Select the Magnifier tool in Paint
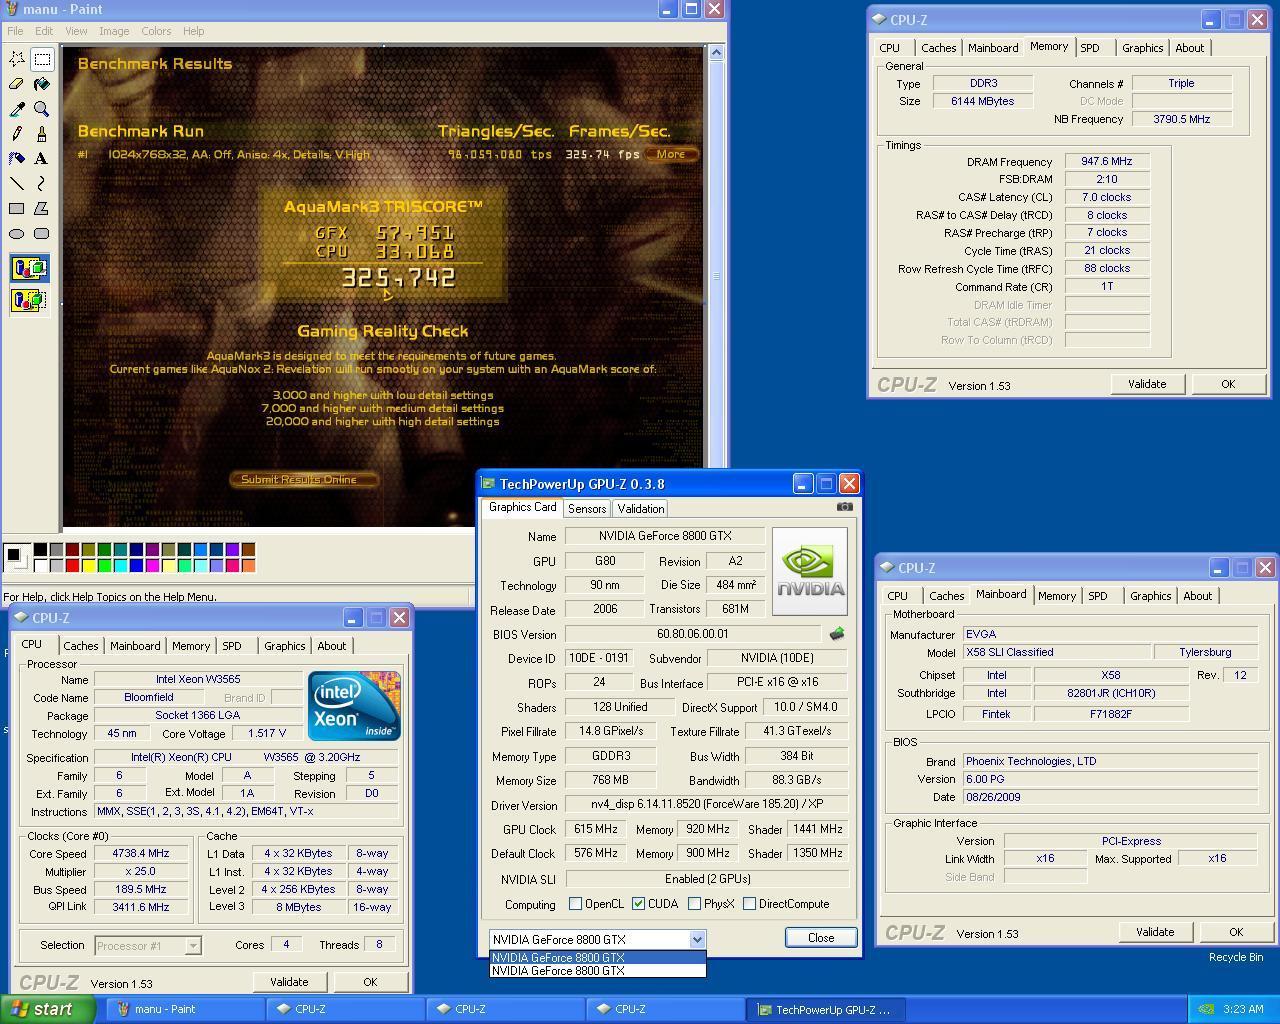Screen dimensions: 1280x1024 [x=42, y=109]
